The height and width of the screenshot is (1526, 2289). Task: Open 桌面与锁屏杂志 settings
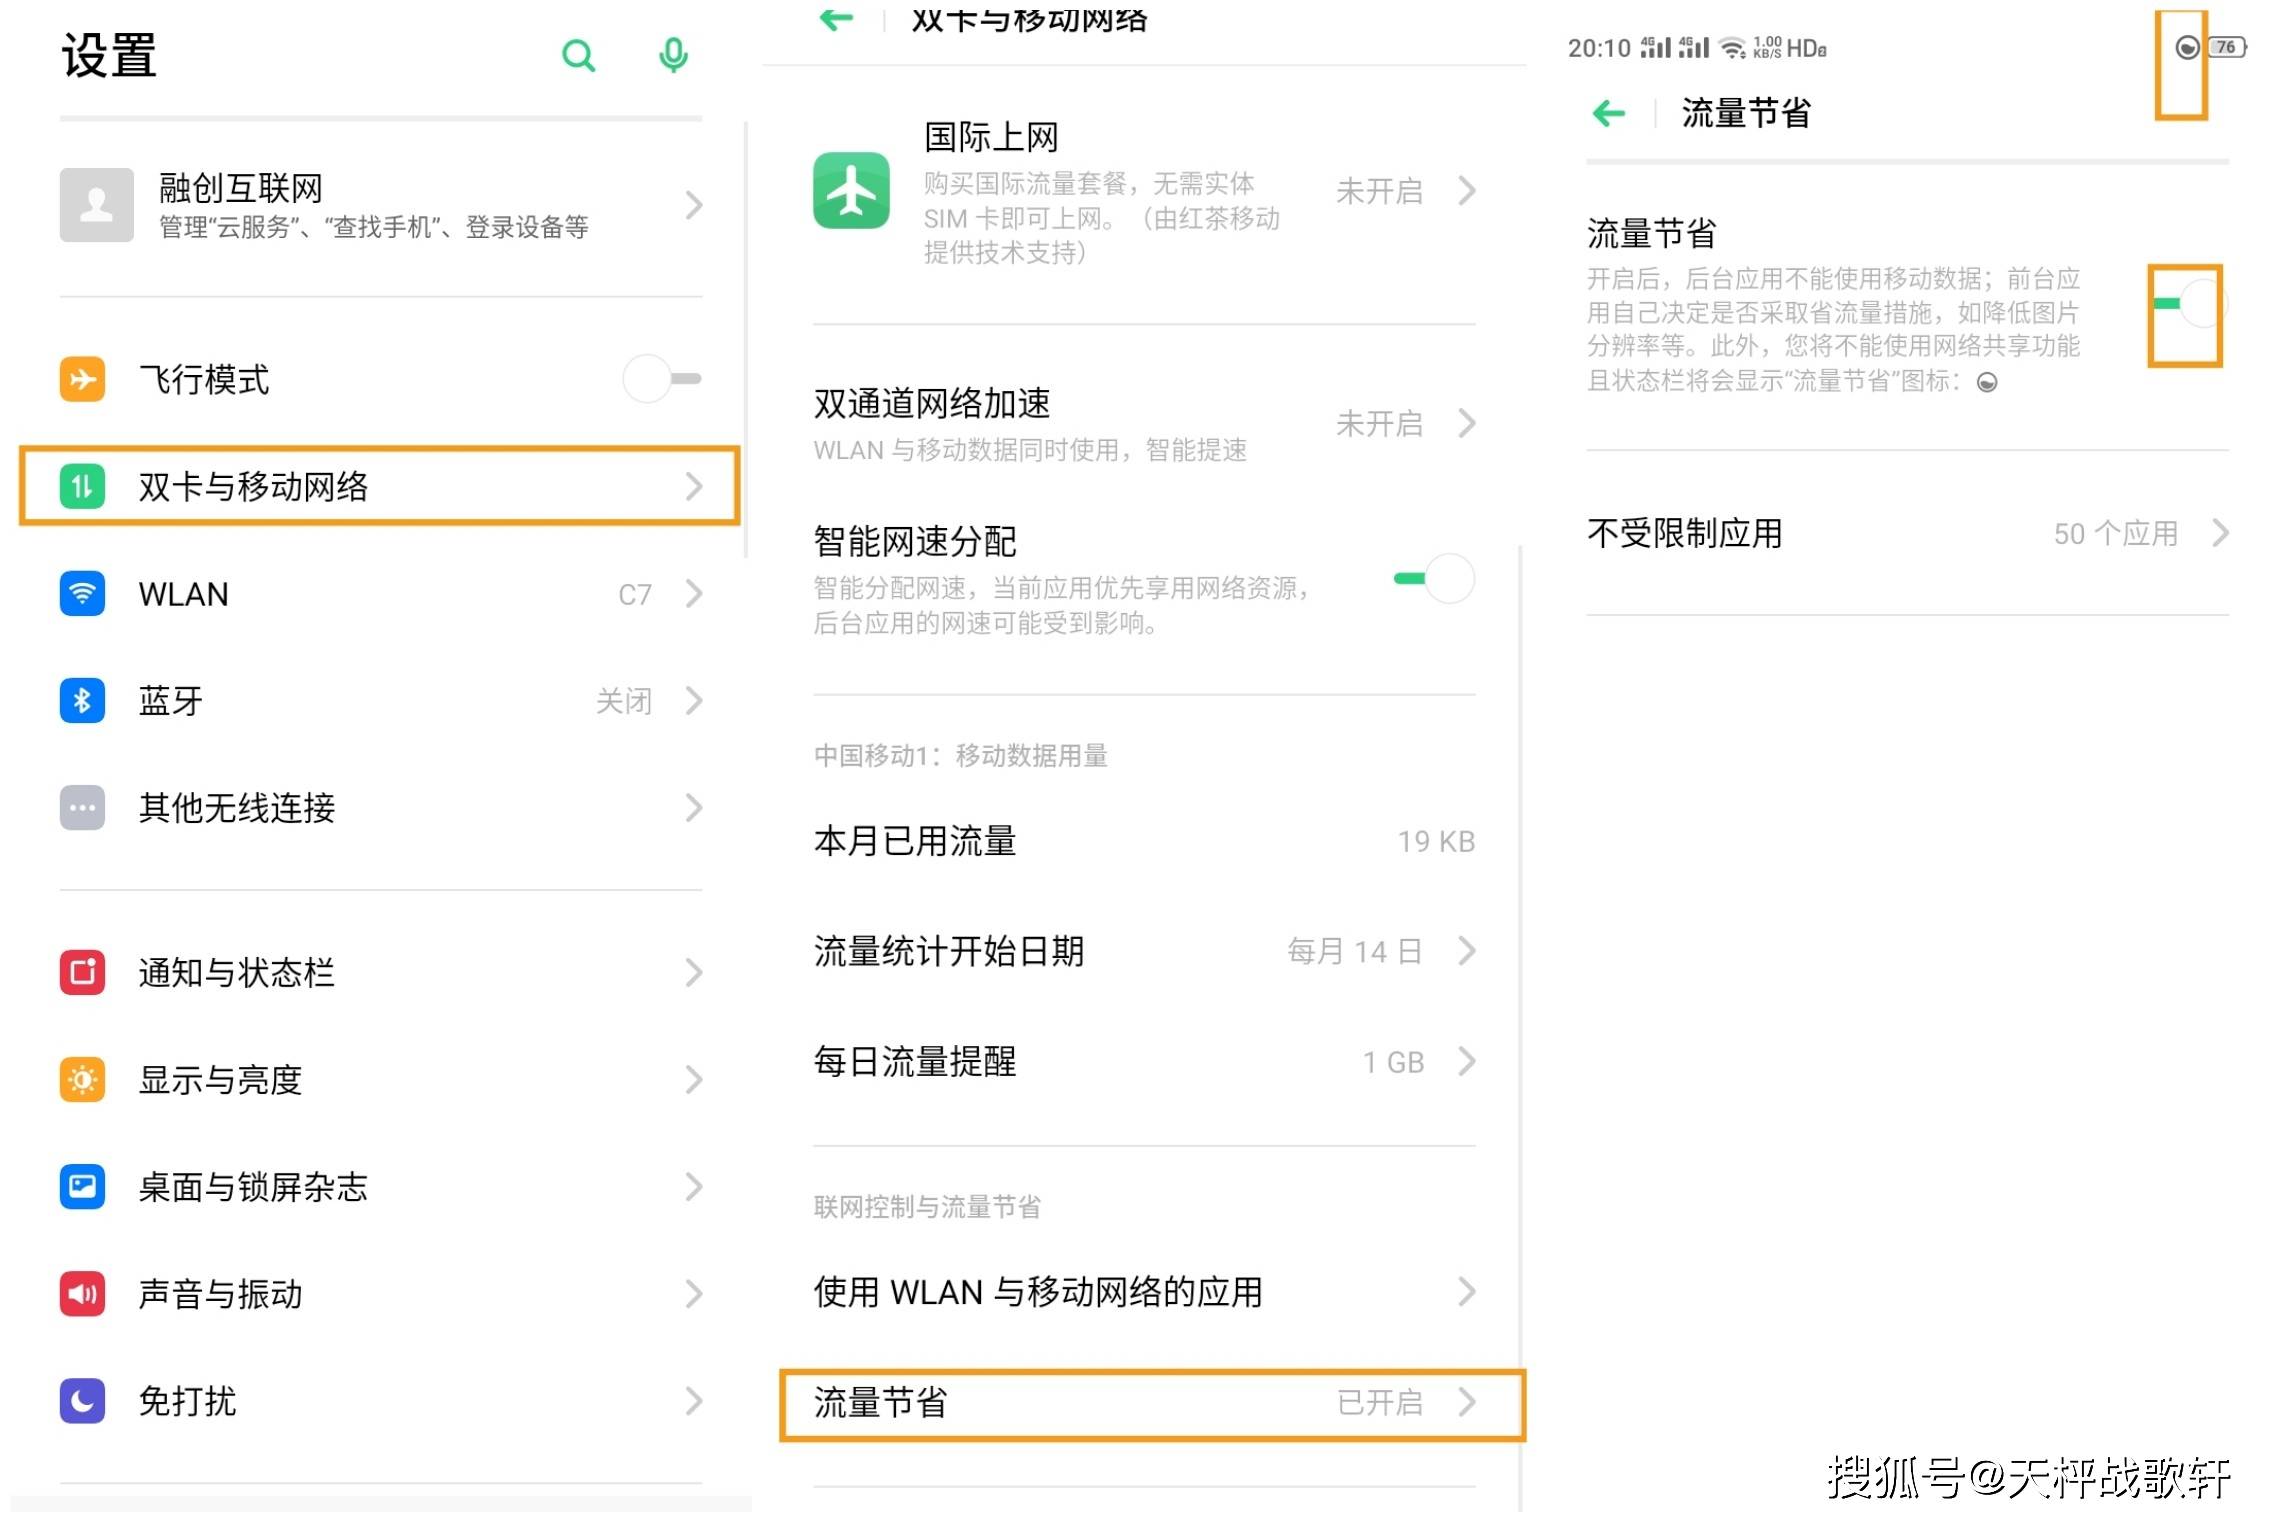(x=381, y=1187)
